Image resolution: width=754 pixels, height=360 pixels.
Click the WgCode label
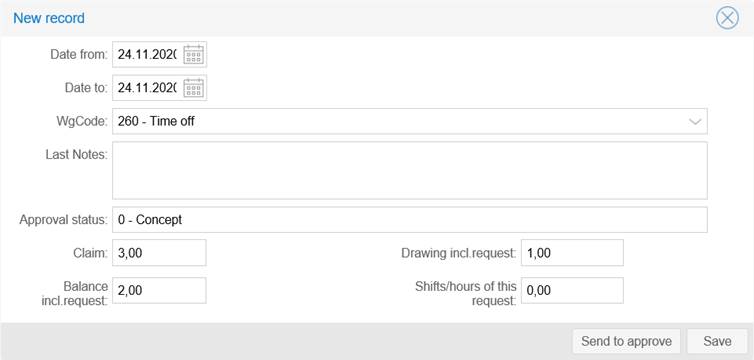(x=82, y=121)
